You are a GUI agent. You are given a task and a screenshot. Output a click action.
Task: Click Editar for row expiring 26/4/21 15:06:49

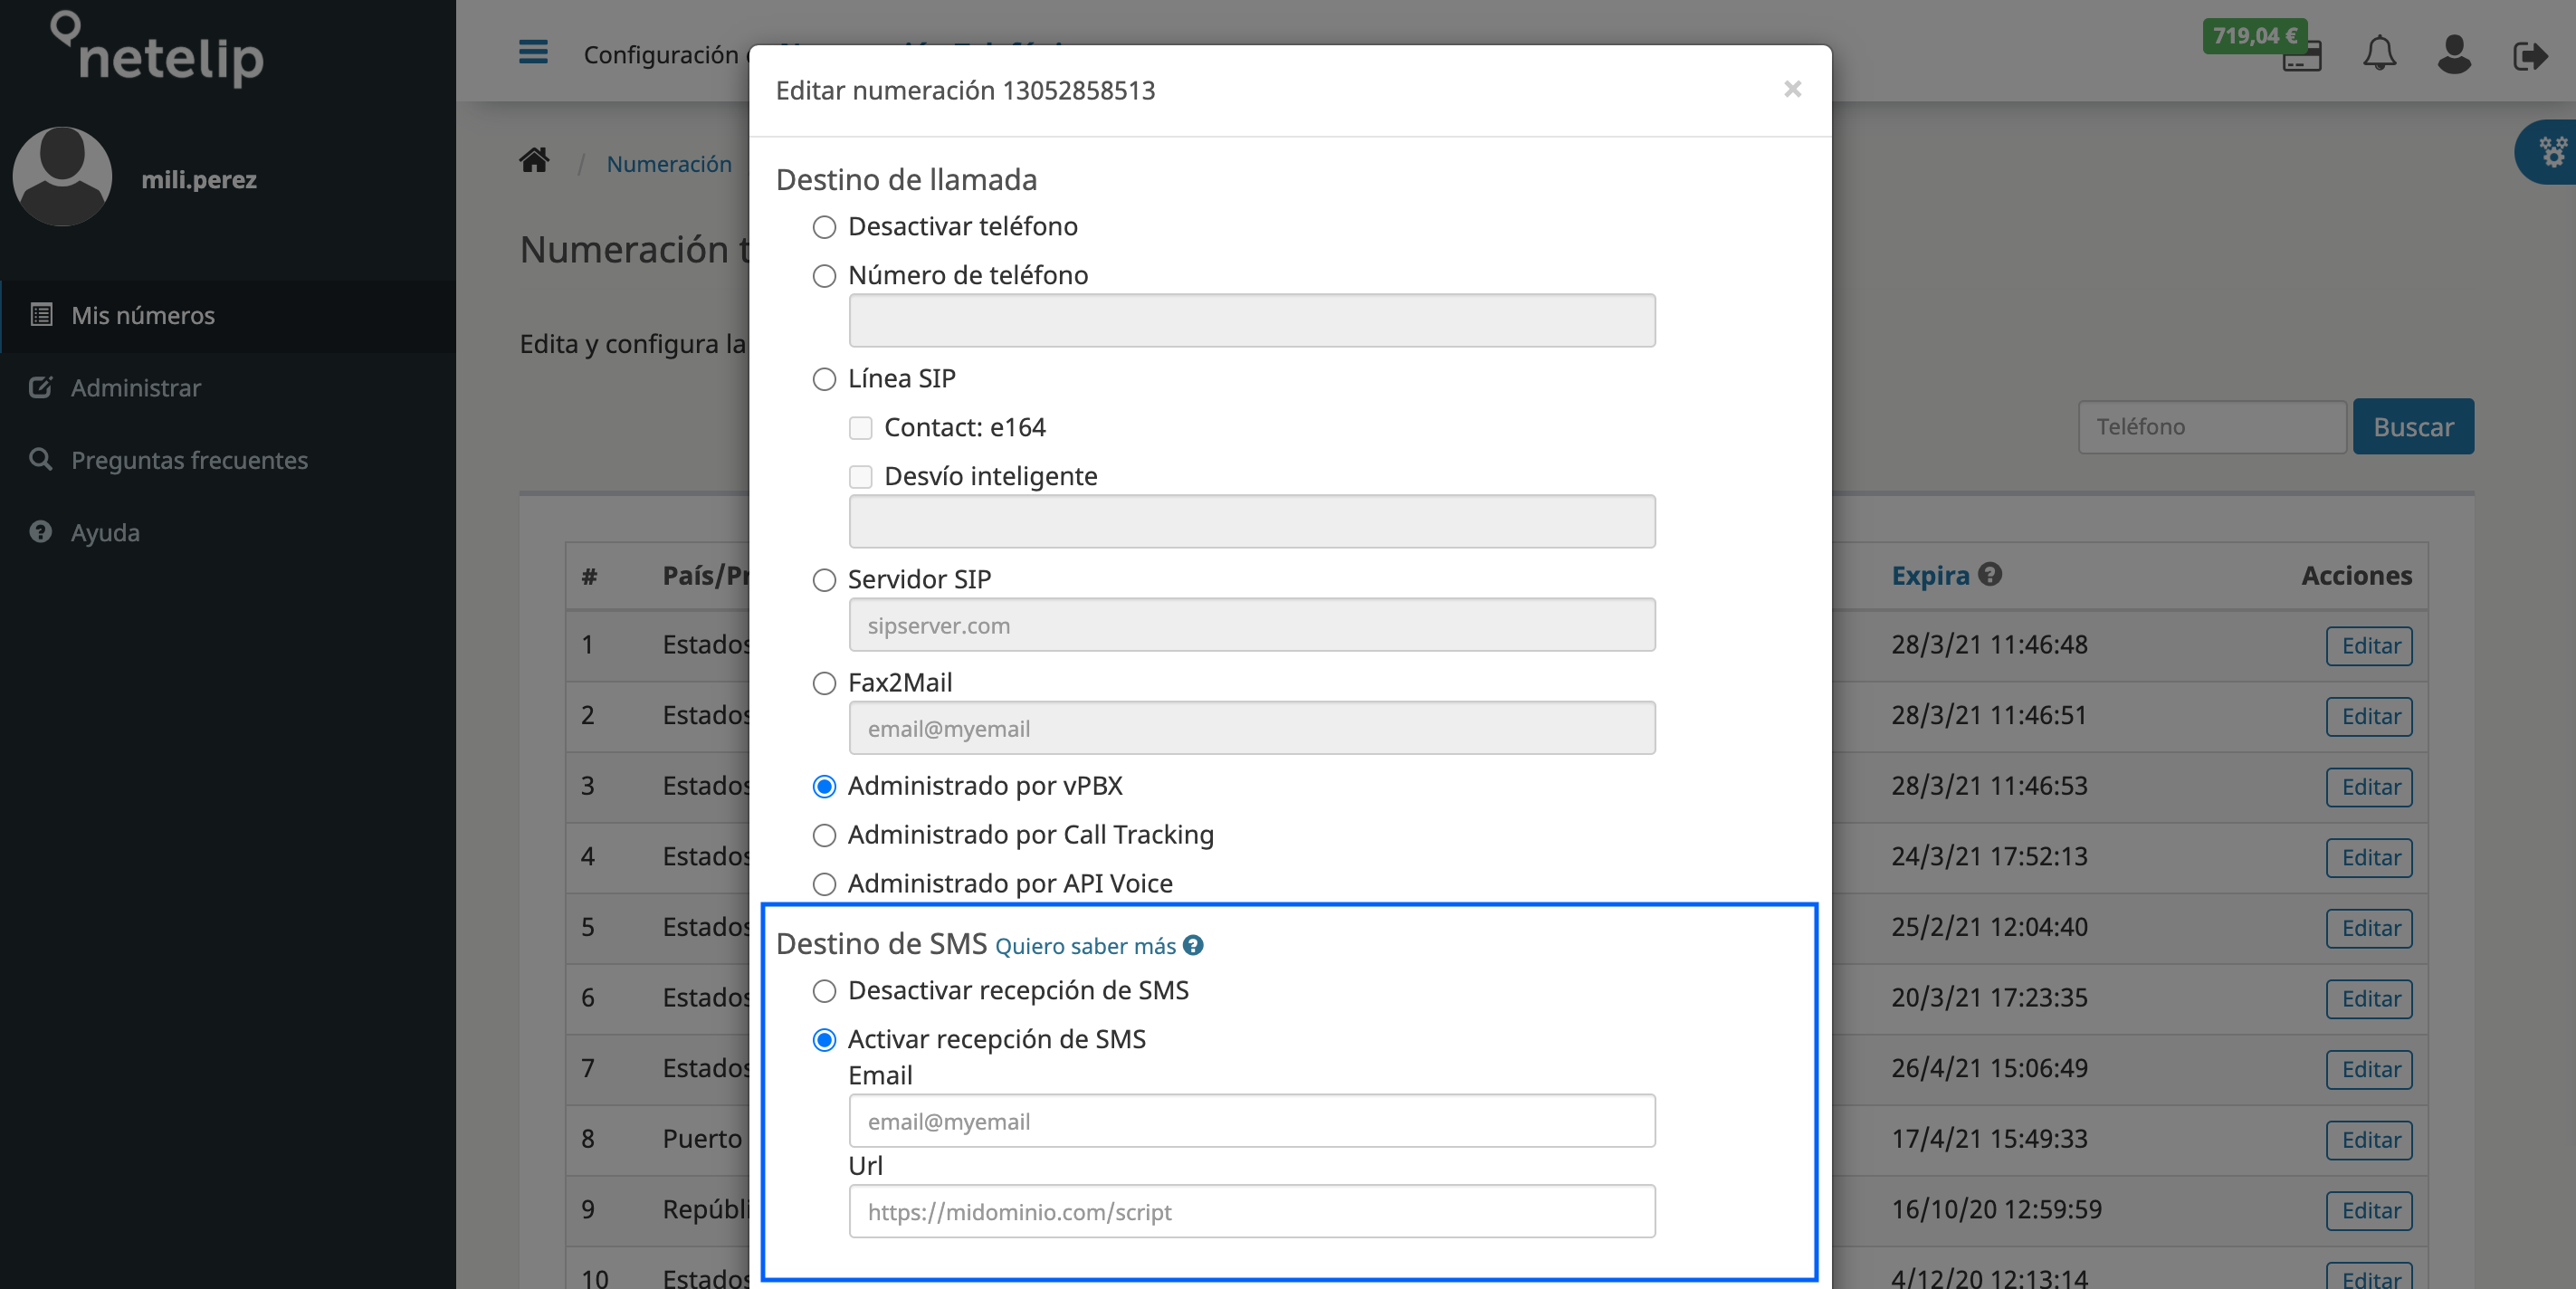click(2368, 1069)
